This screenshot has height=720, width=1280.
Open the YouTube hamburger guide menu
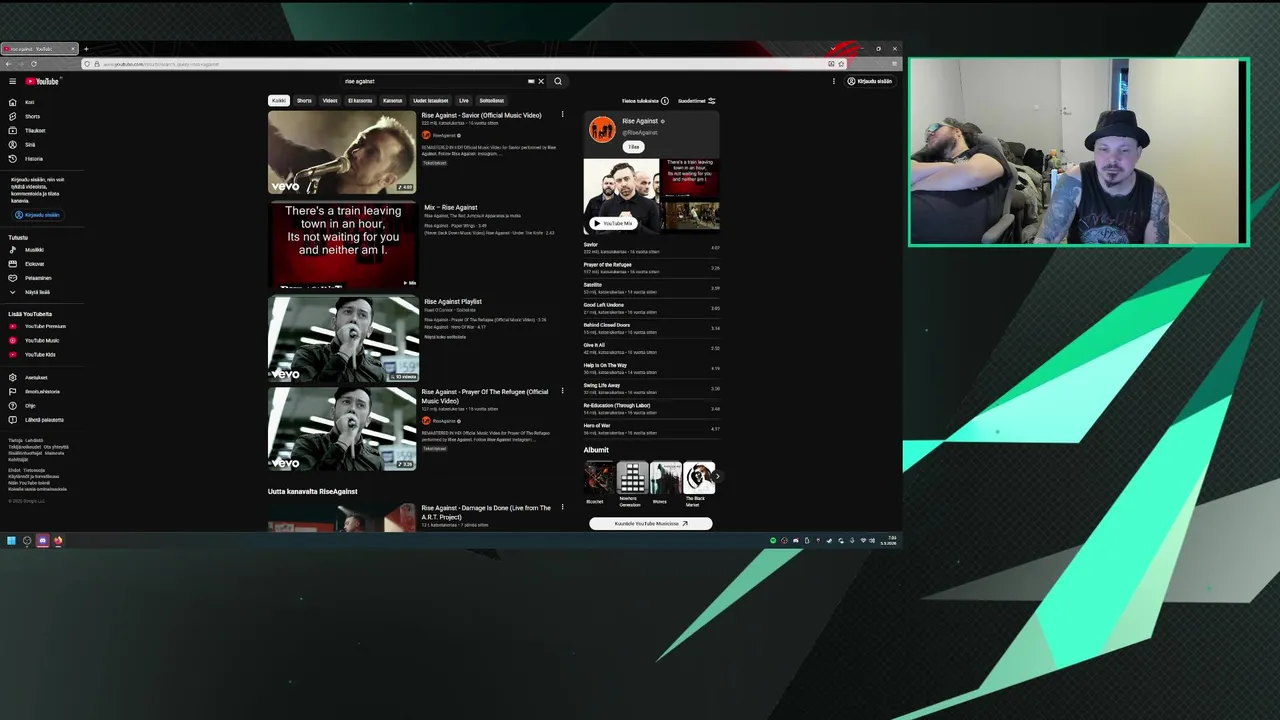(x=12, y=81)
